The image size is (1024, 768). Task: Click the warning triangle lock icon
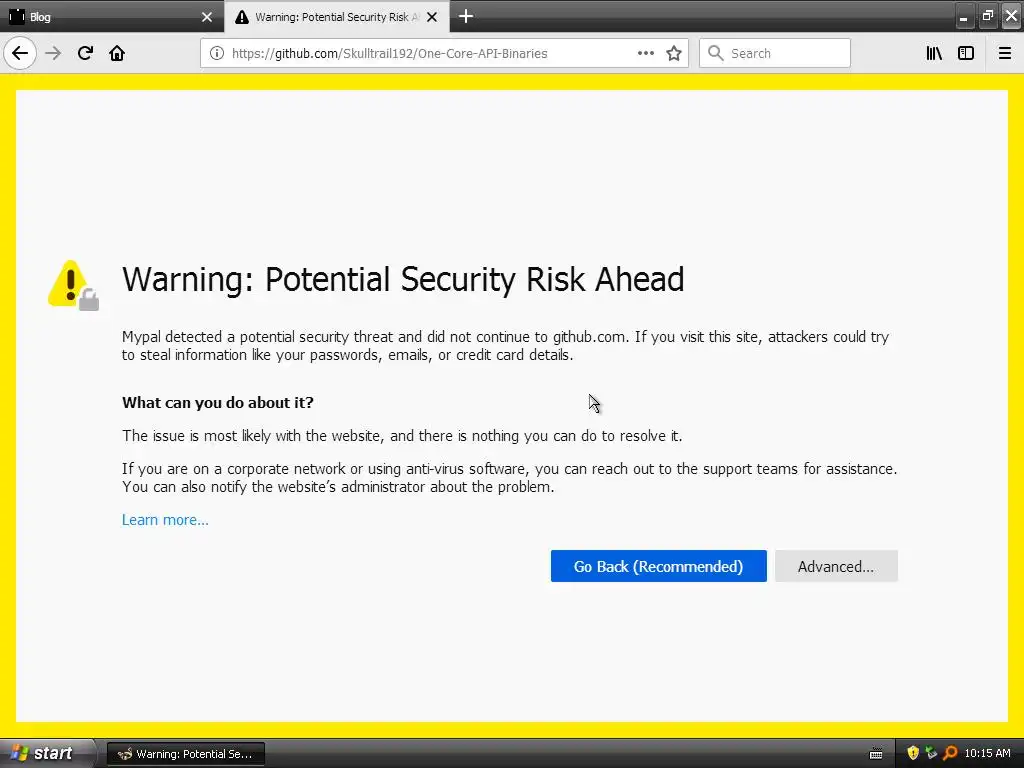coord(73,285)
